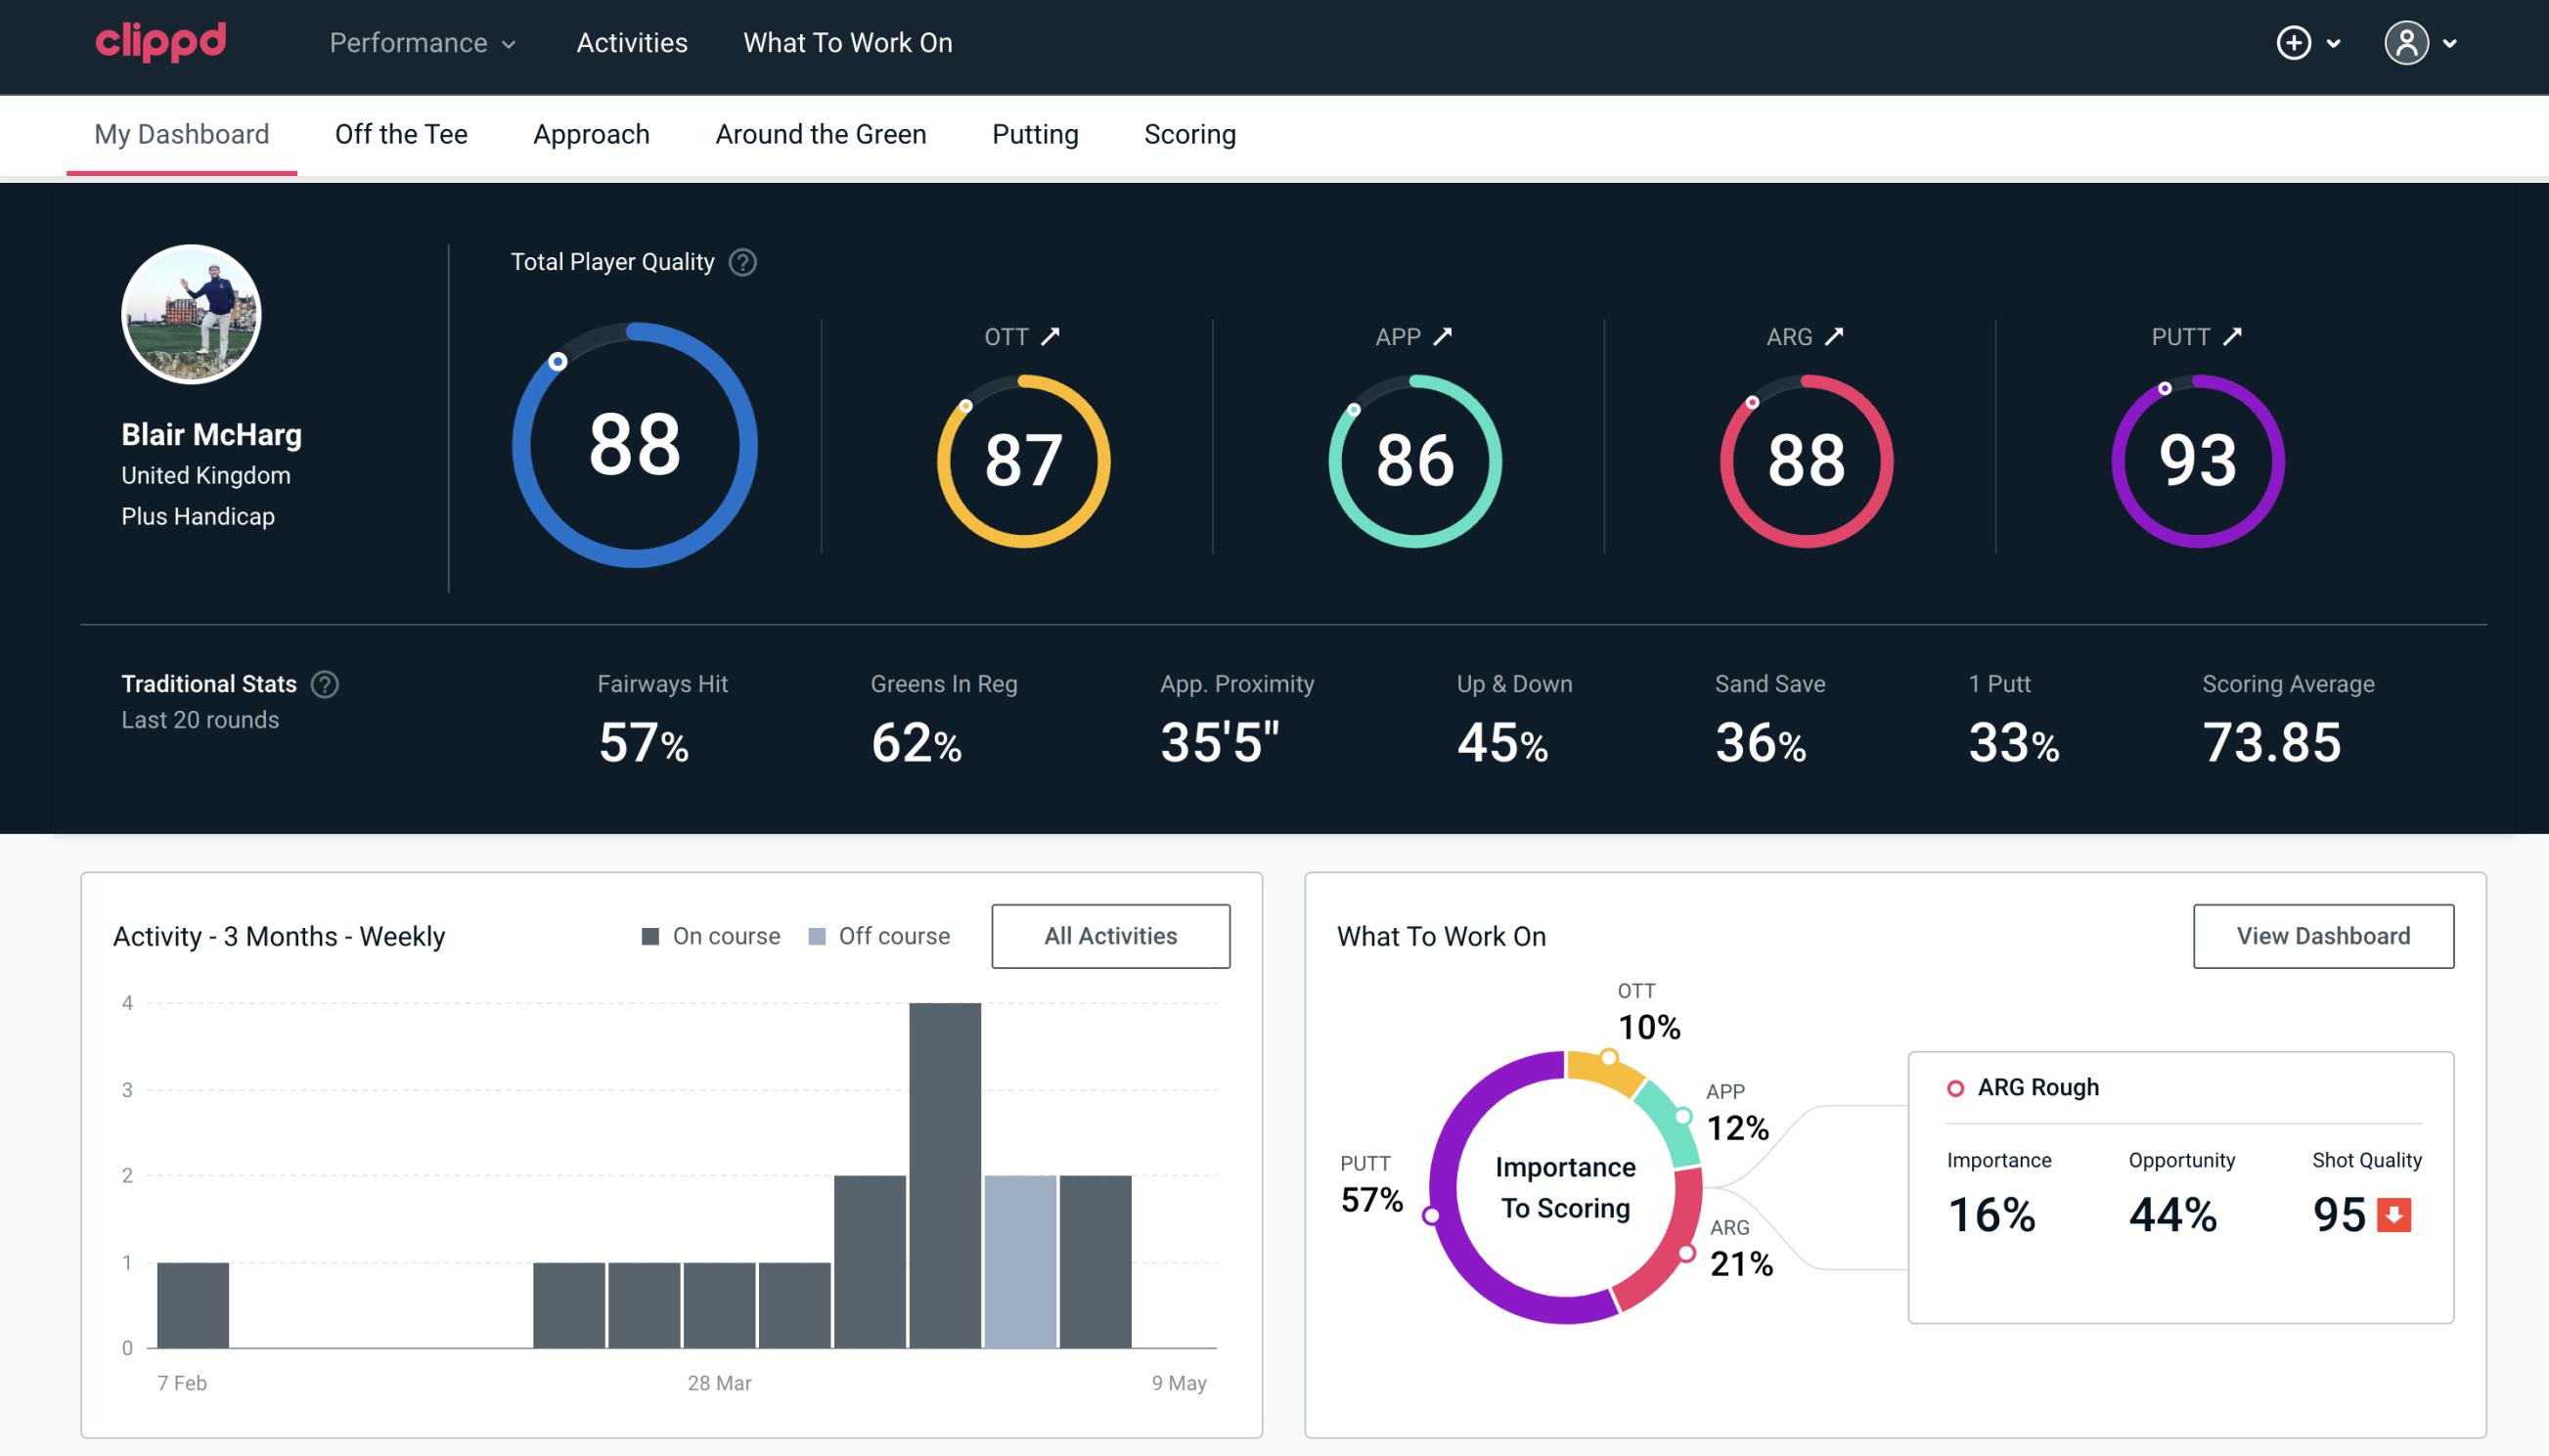Switch to the Putting tab

1035,133
